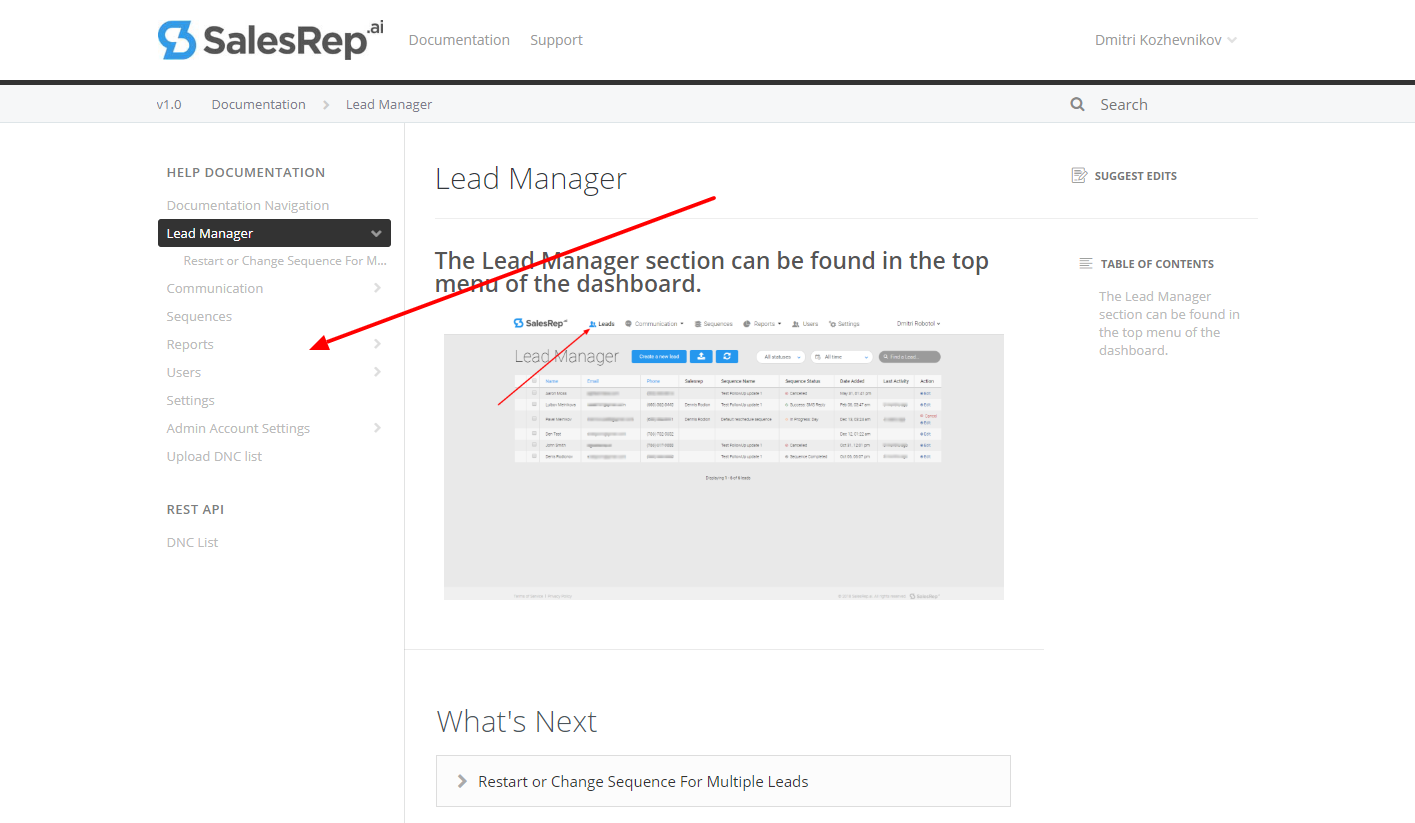
Task: Open the Support header link
Action: pos(556,40)
